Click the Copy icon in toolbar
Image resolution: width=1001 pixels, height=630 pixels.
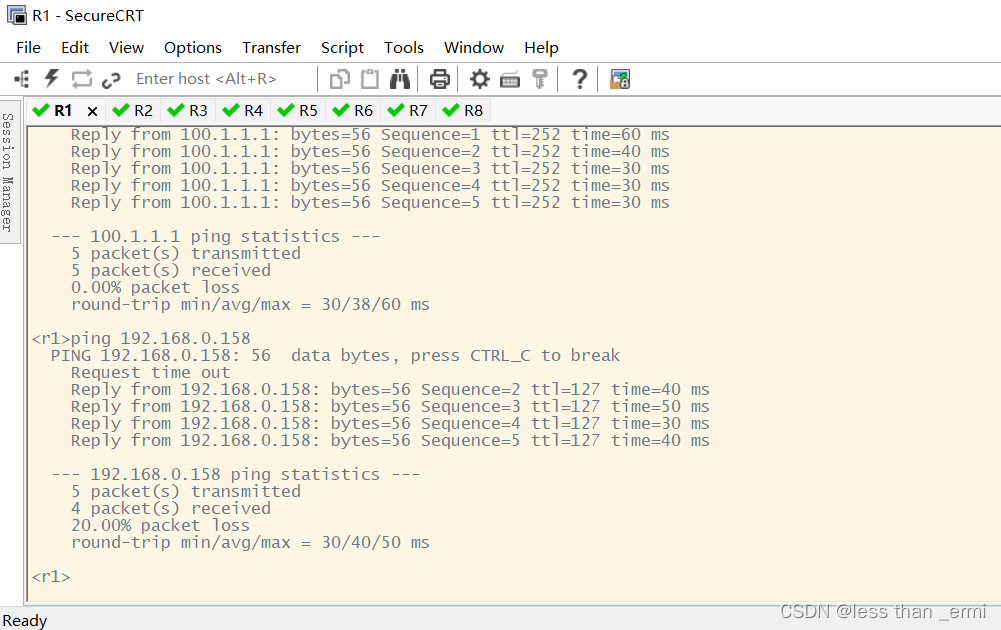[x=340, y=79]
